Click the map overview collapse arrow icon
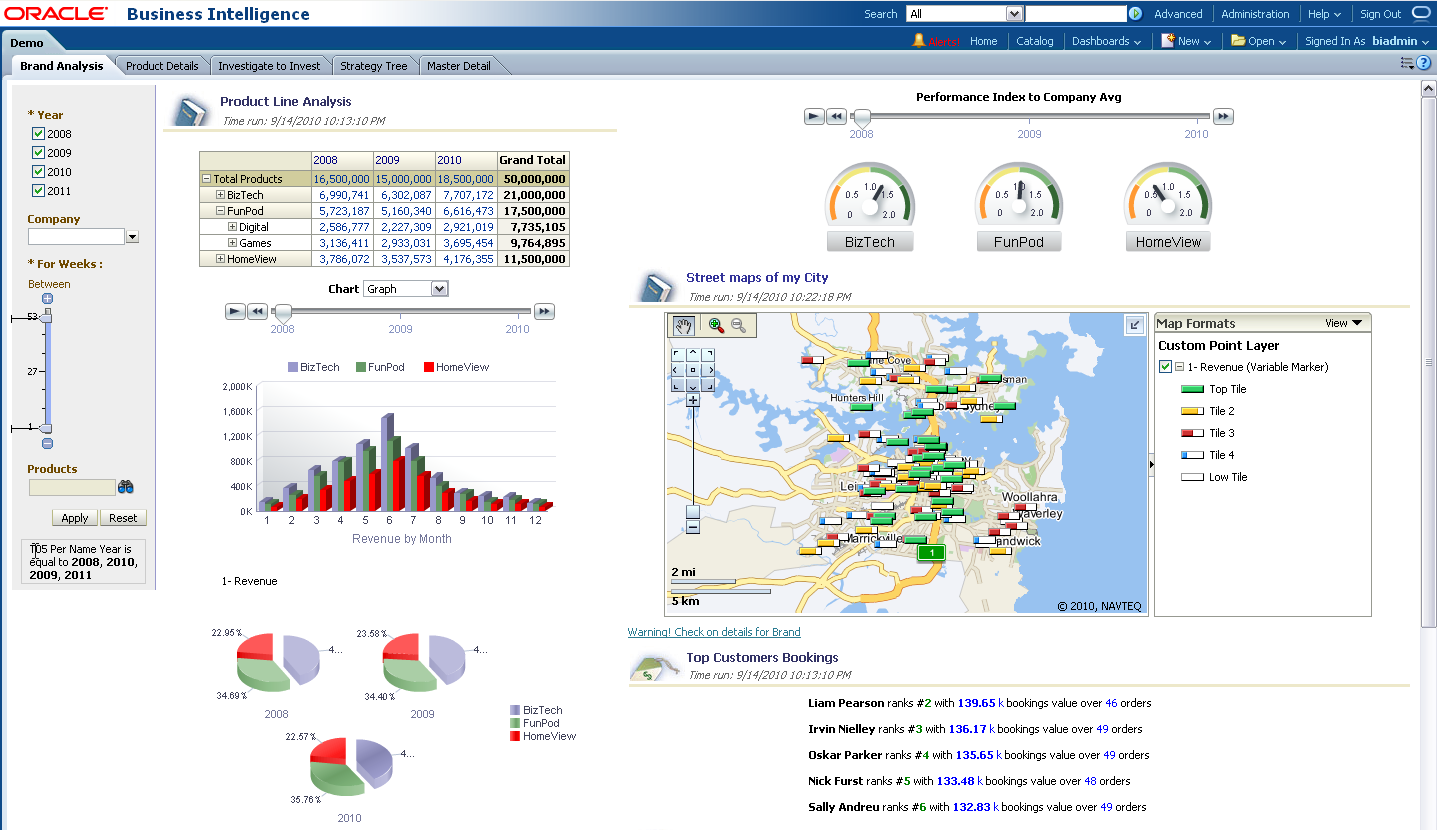Image resolution: width=1437 pixels, height=830 pixels. (1135, 325)
